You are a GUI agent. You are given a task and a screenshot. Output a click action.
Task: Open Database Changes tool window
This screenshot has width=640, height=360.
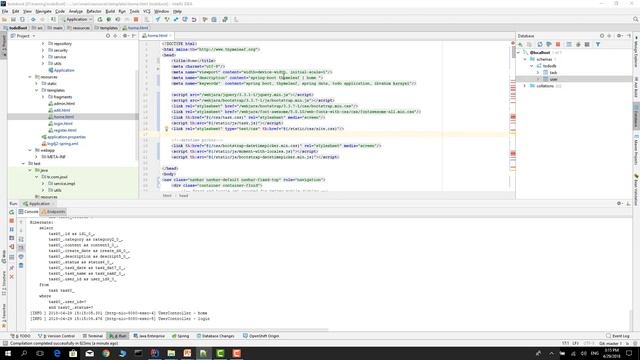coord(216,336)
